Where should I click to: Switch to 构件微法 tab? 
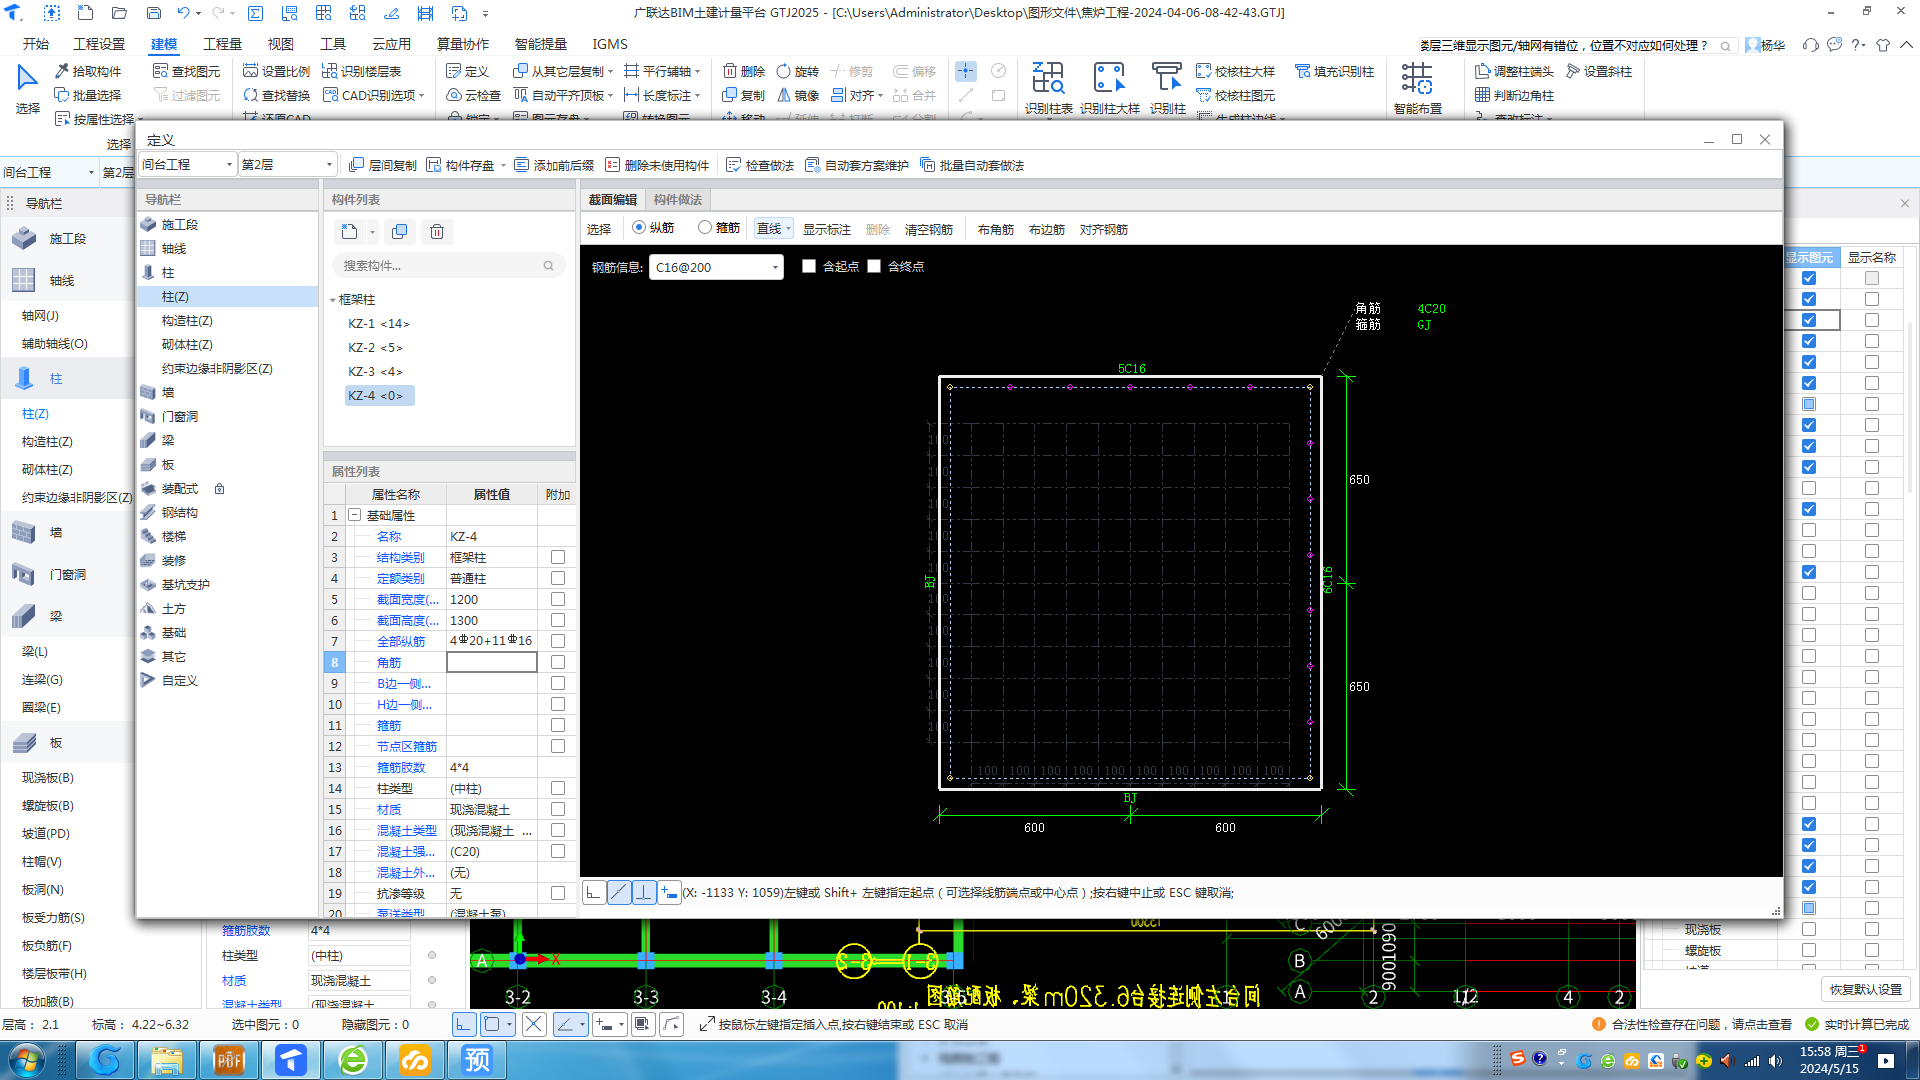[680, 199]
